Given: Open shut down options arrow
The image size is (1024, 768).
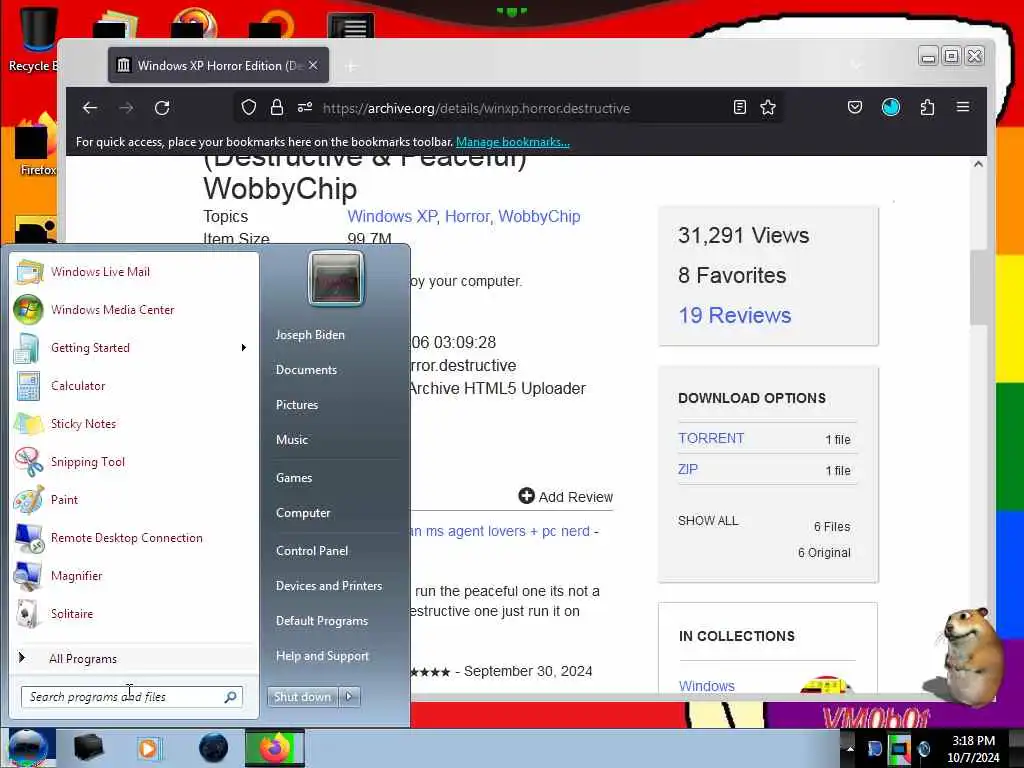Looking at the screenshot, I should point(349,697).
